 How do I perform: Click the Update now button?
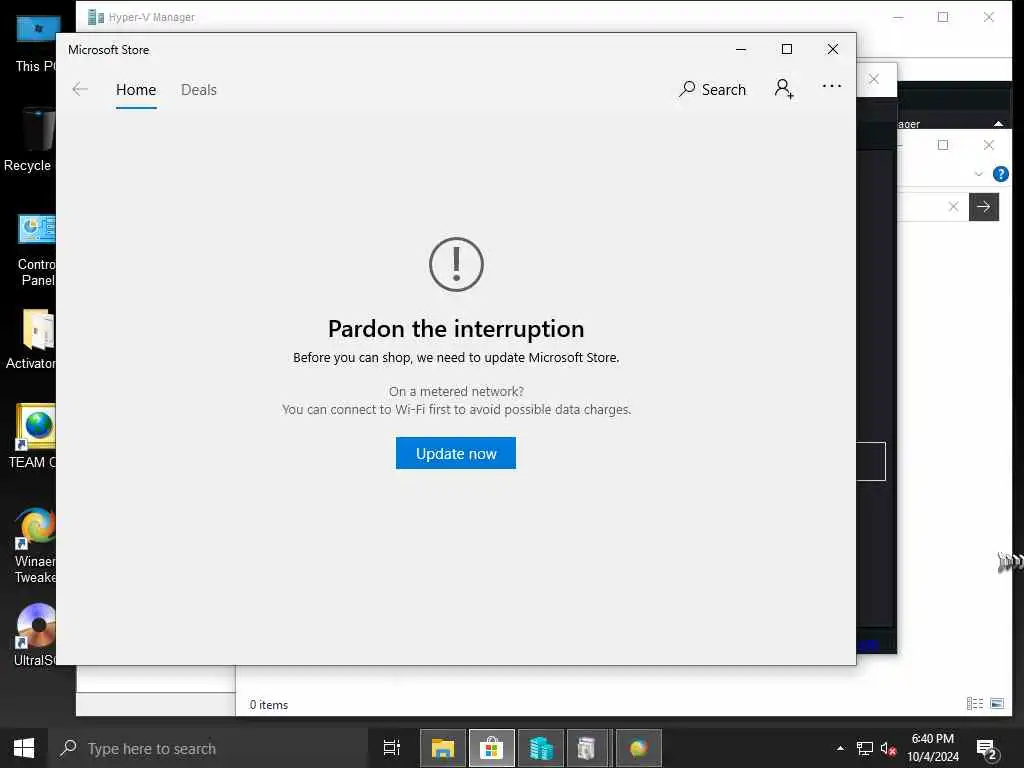click(x=456, y=453)
